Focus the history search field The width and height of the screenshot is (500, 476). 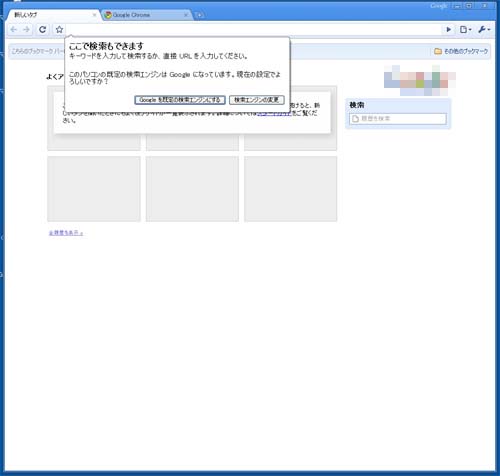[398, 119]
